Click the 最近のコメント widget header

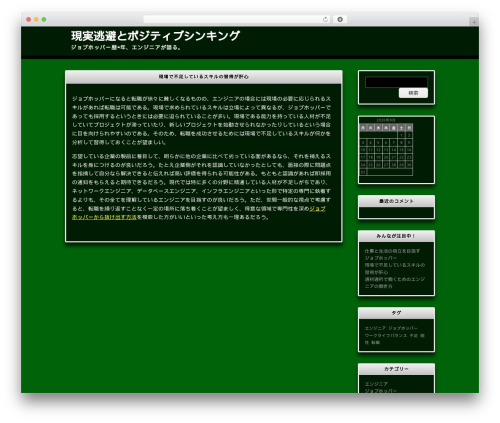[x=396, y=201]
